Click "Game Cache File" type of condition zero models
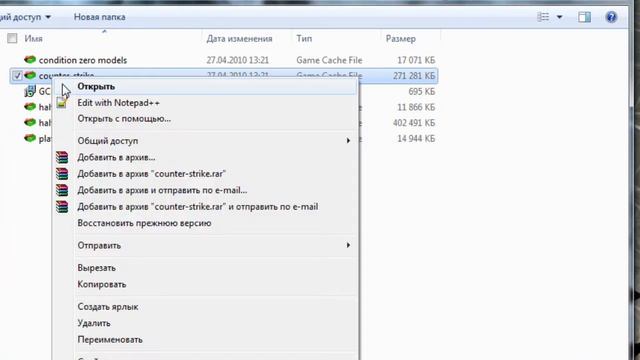Viewport: 640px width, 360px height. (329, 60)
